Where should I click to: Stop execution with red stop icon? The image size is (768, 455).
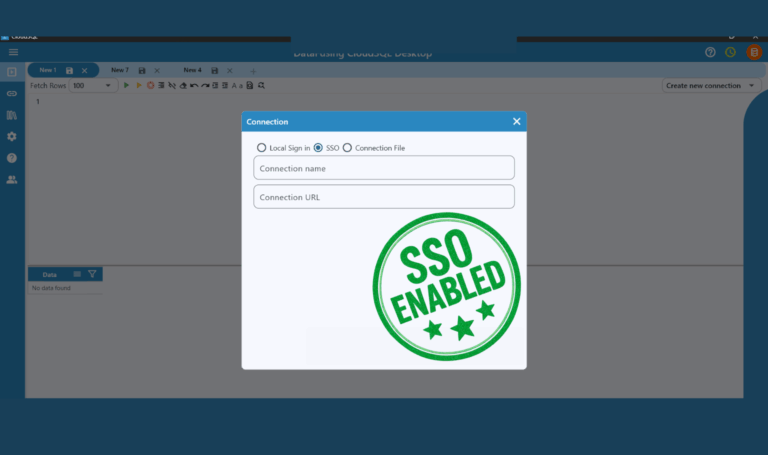coord(150,85)
